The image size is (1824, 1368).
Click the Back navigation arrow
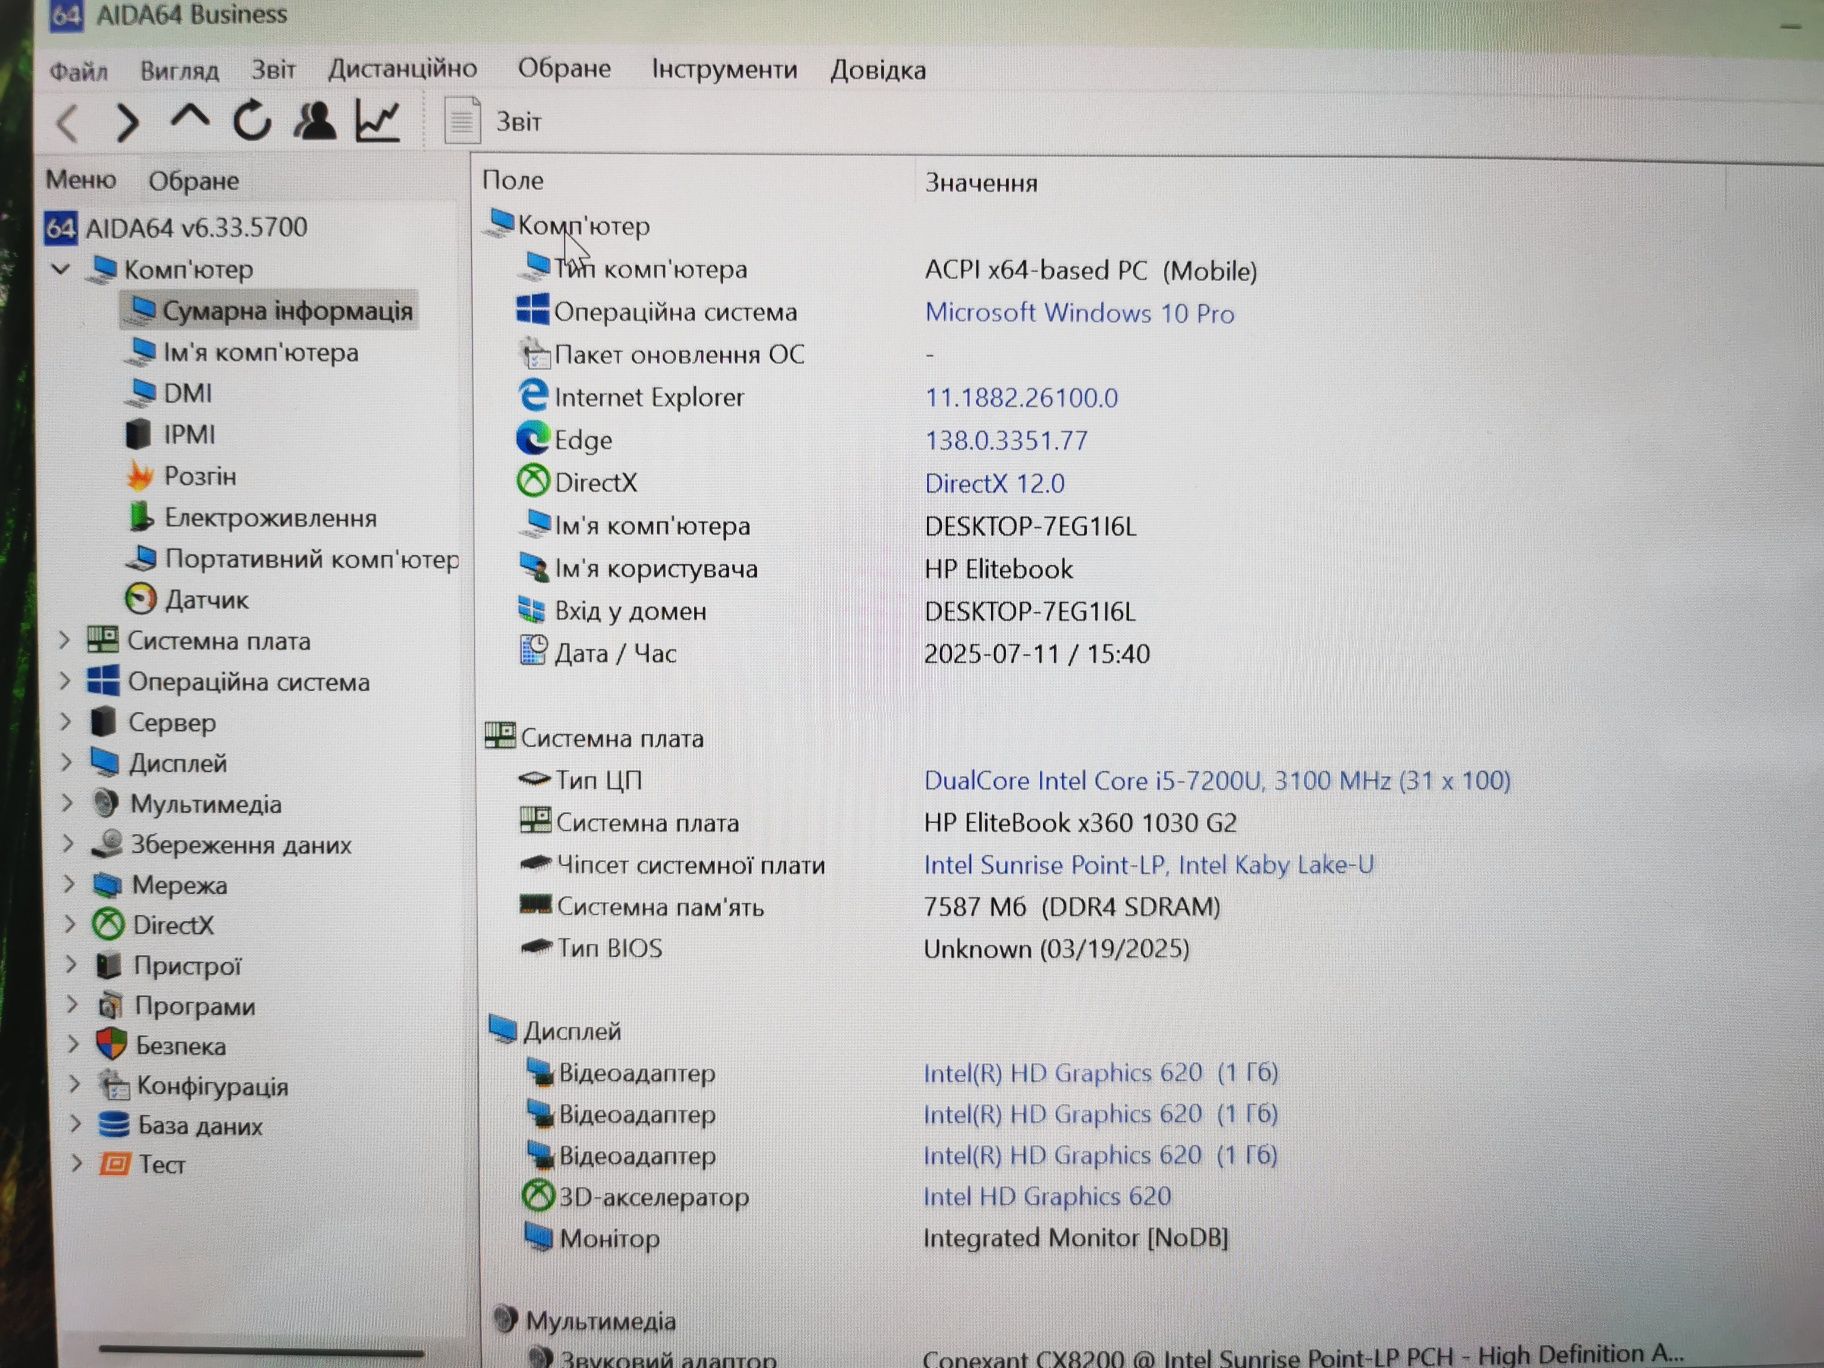(x=68, y=123)
